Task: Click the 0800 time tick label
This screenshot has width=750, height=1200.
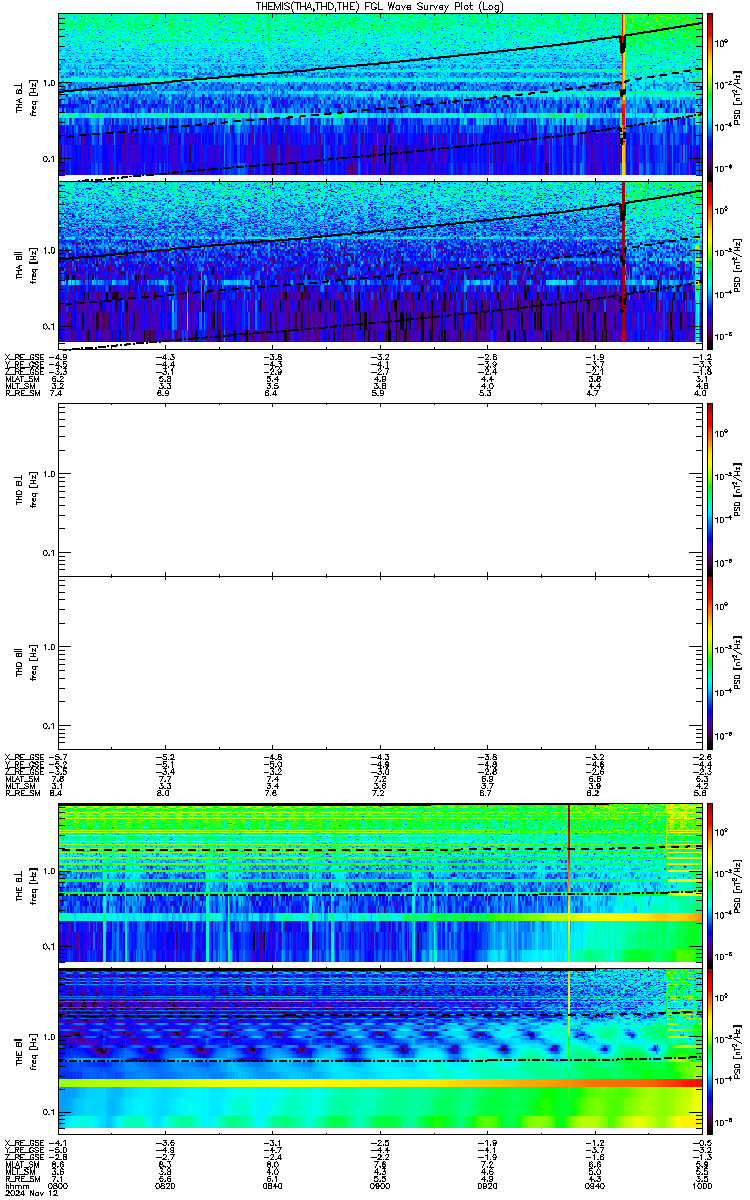Action: tap(59, 1186)
